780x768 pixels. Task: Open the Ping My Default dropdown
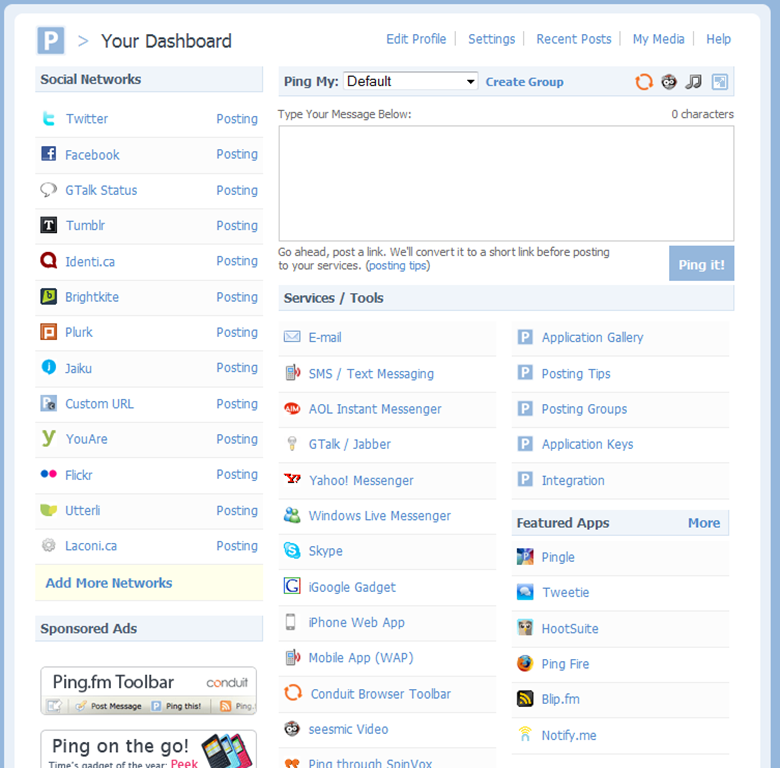411,82
